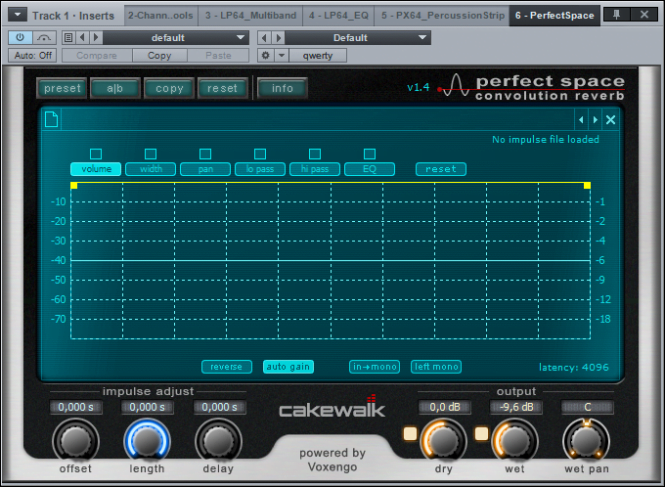The height and width of the screenshot is (487, 665).
Task: Toggle the 'in→mono' switch
Action: pos(374,367)
